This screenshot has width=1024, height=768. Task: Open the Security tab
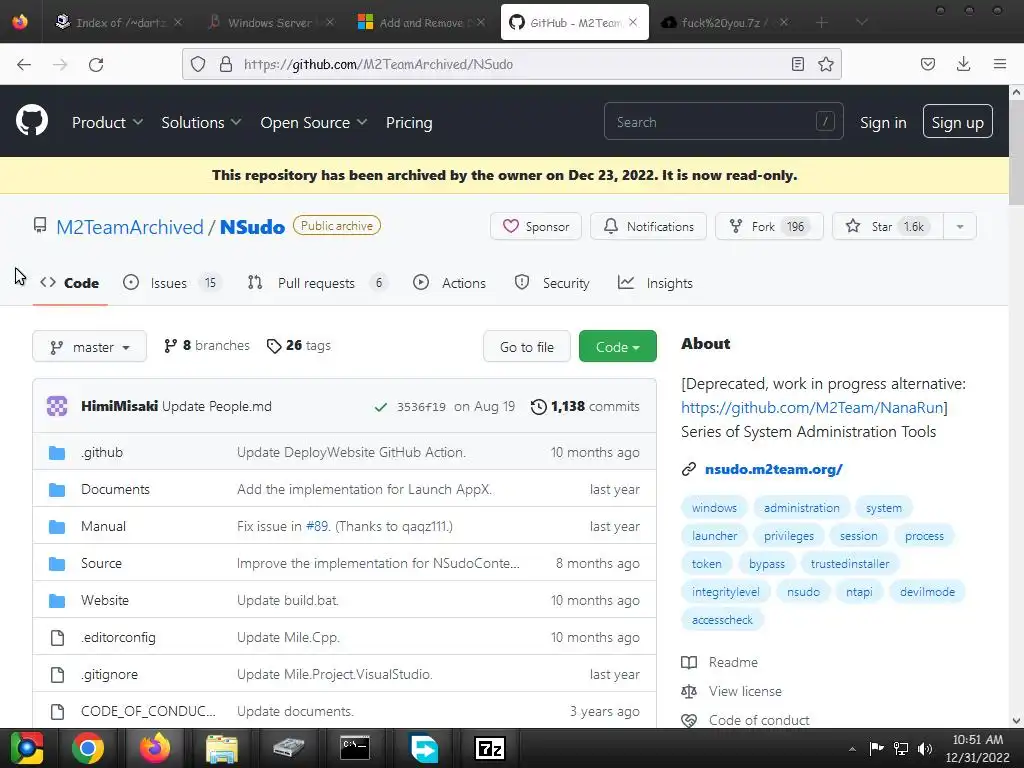point(552,283)
